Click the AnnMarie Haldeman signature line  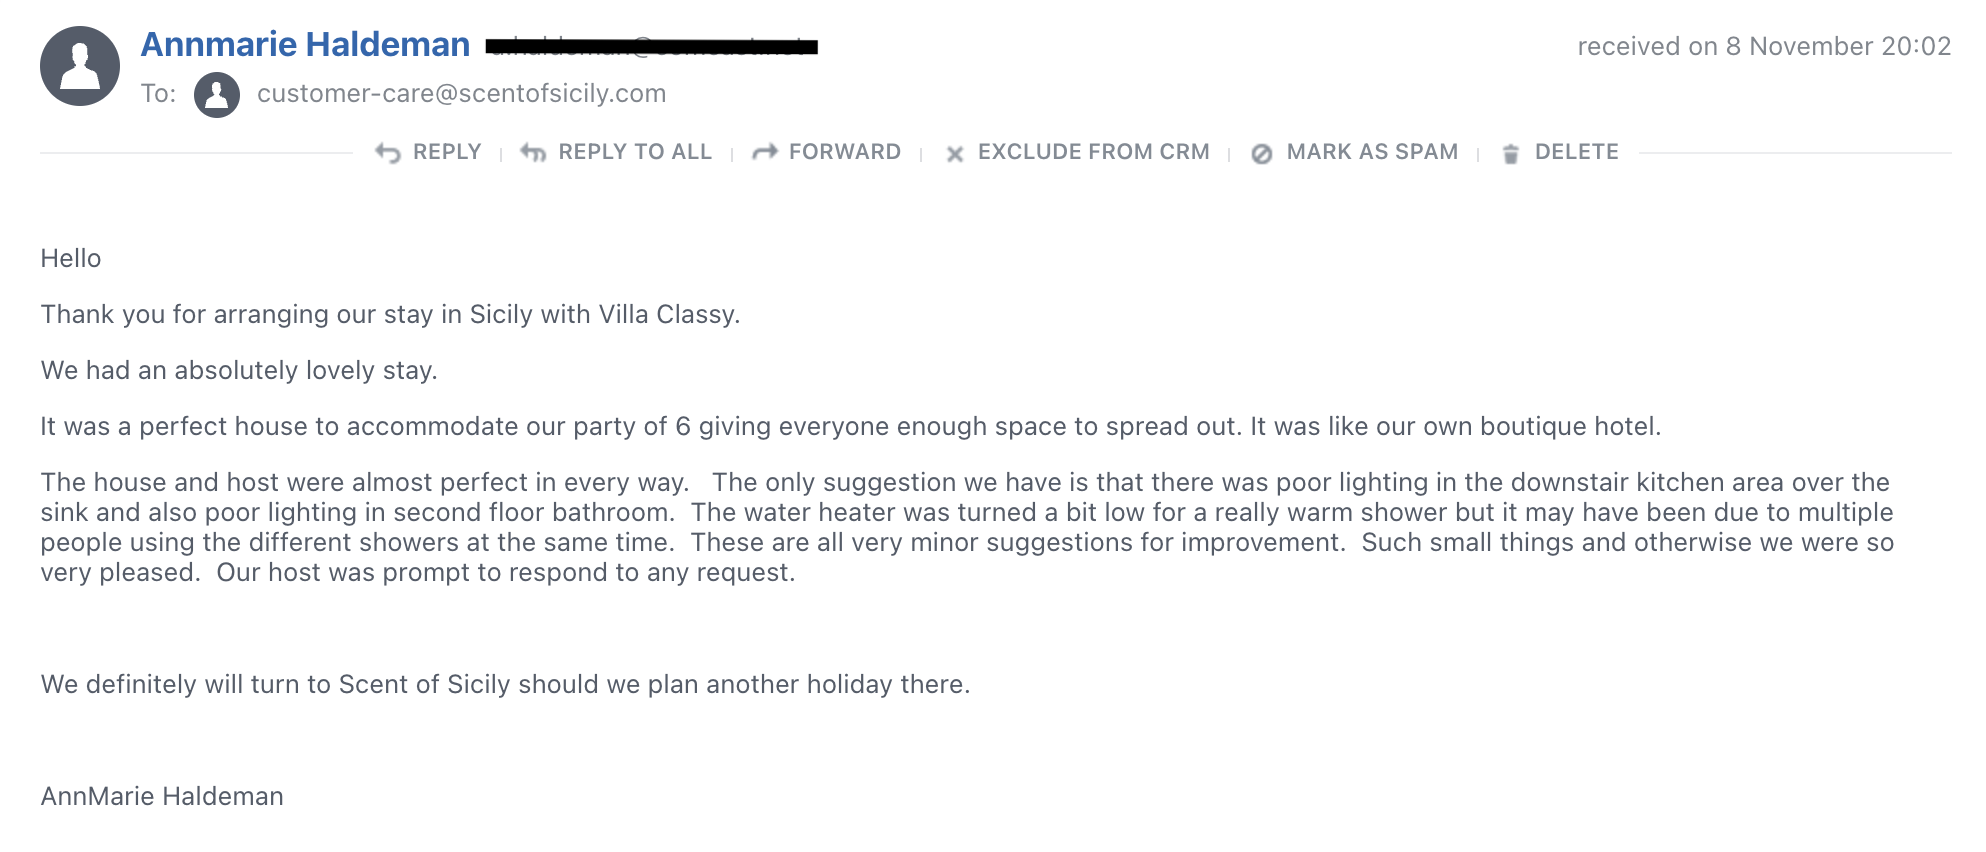[x=162, y=797]
